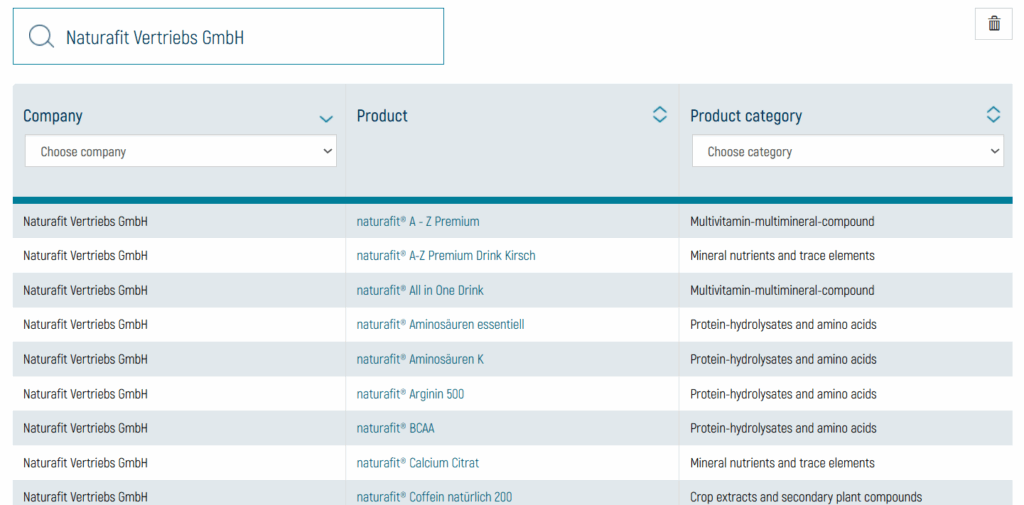Click the search field with Naturafit Vertriebs GmbH
The width and height of the screenshot is (1024, 505).
(x=228, y=37)
